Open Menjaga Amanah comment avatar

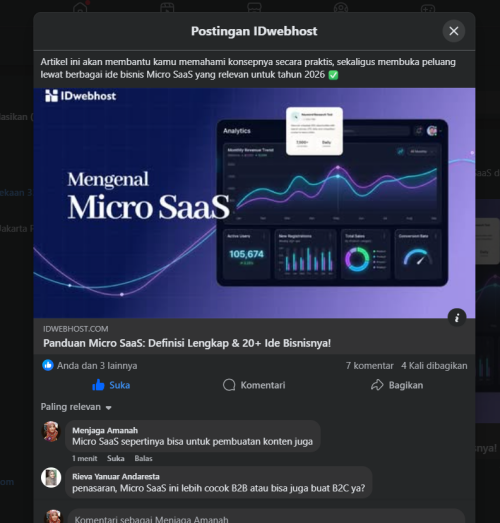pyautogui.click(x=51, y=431)
